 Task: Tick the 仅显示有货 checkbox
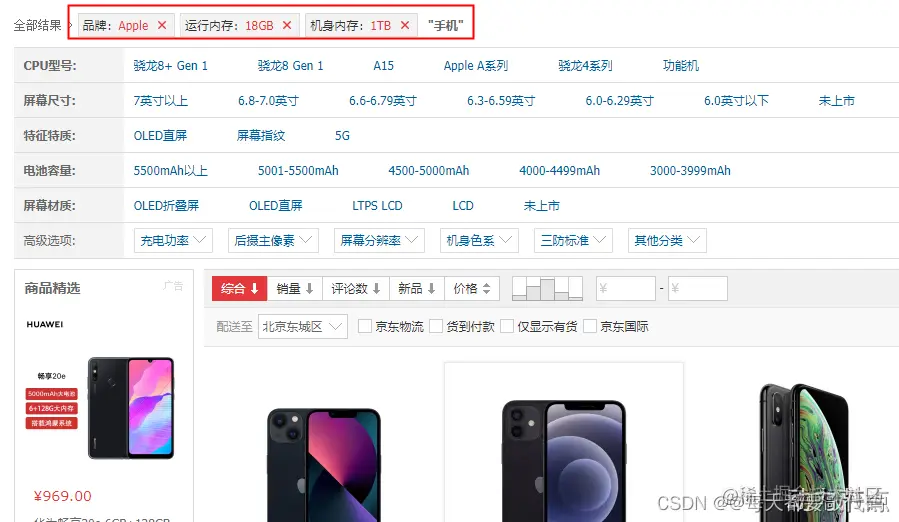click(507, 326)
